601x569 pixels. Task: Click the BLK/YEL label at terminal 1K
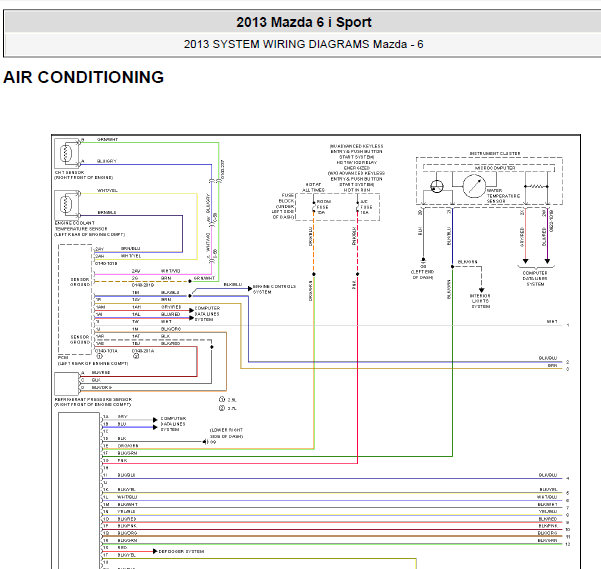point(126,490)
